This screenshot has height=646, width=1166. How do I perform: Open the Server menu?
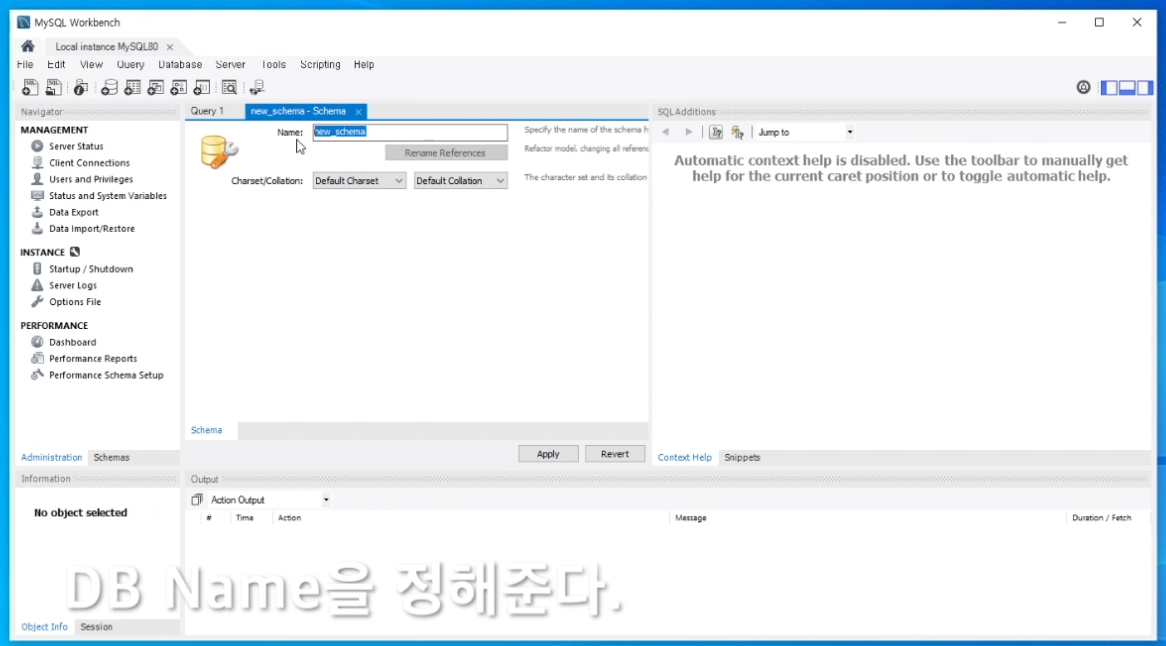click(231, 65)
